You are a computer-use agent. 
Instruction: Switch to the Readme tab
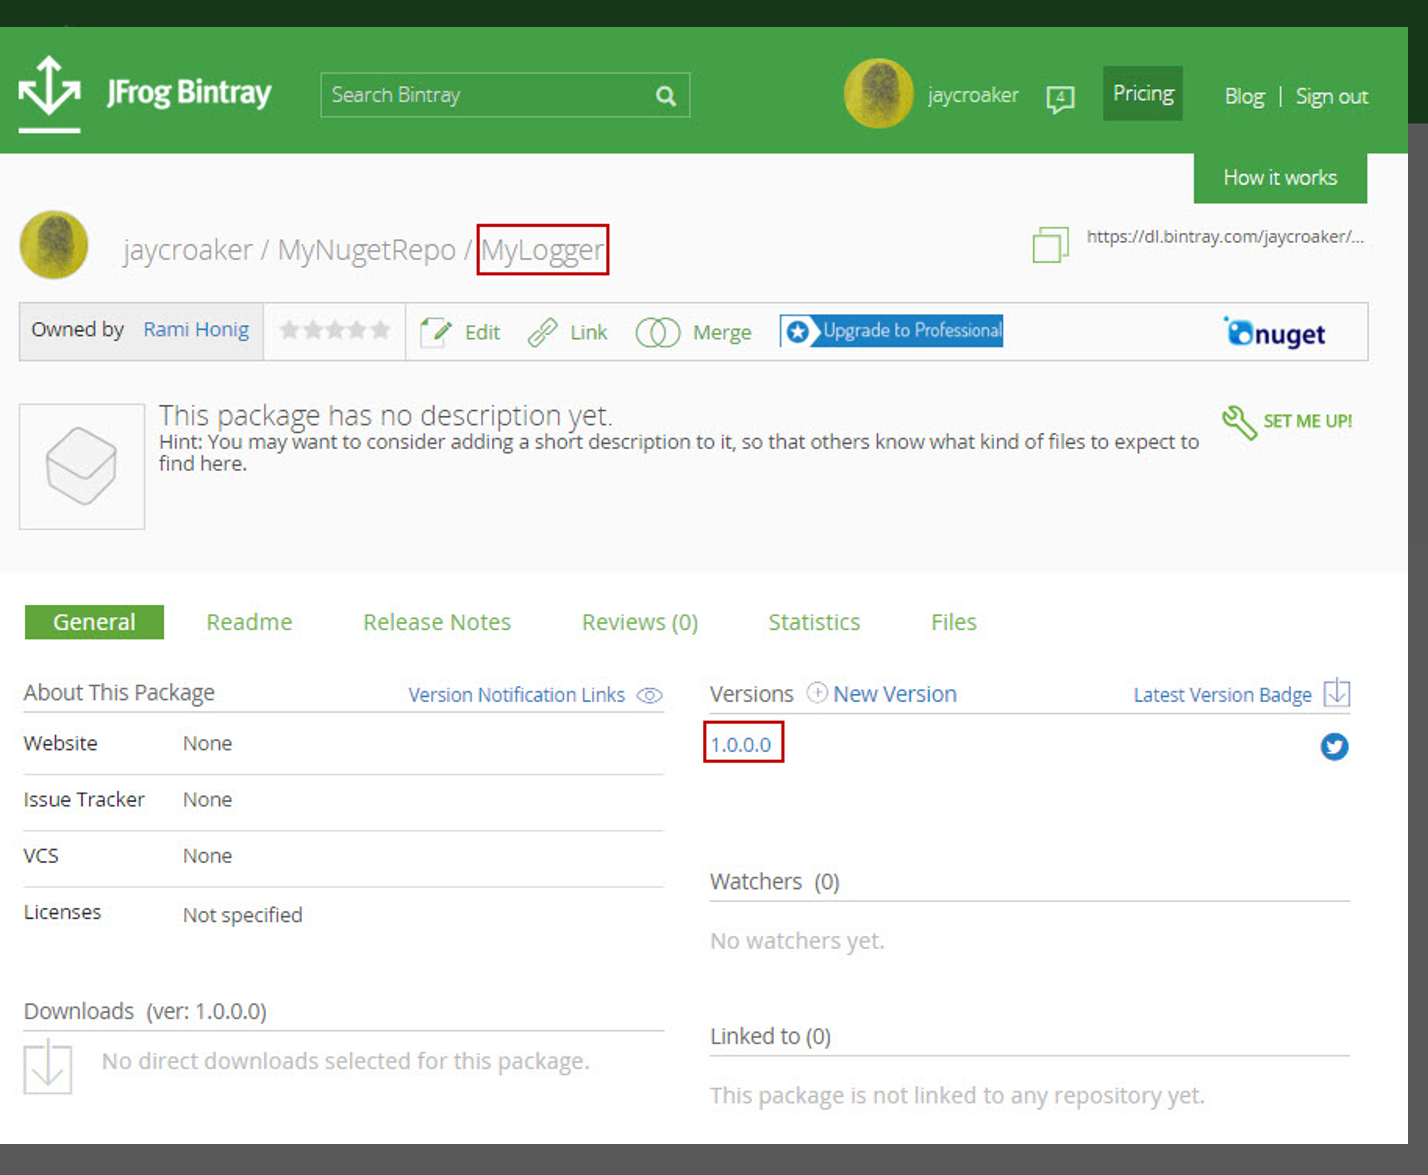tap(249, 622)
